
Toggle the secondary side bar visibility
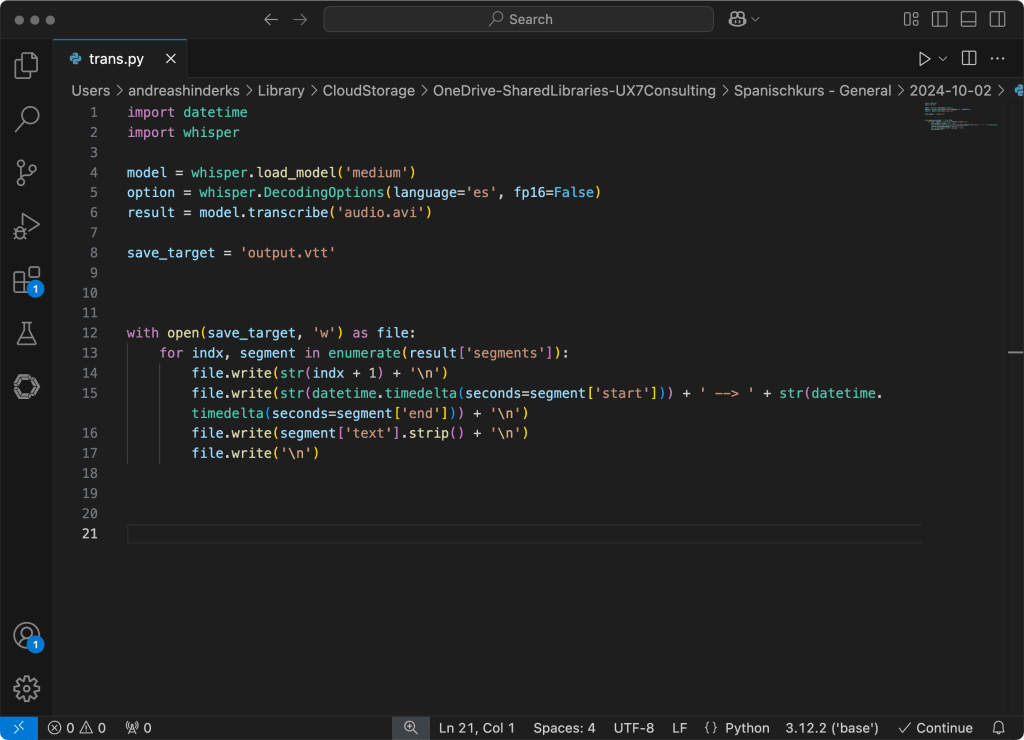[997, 19]
